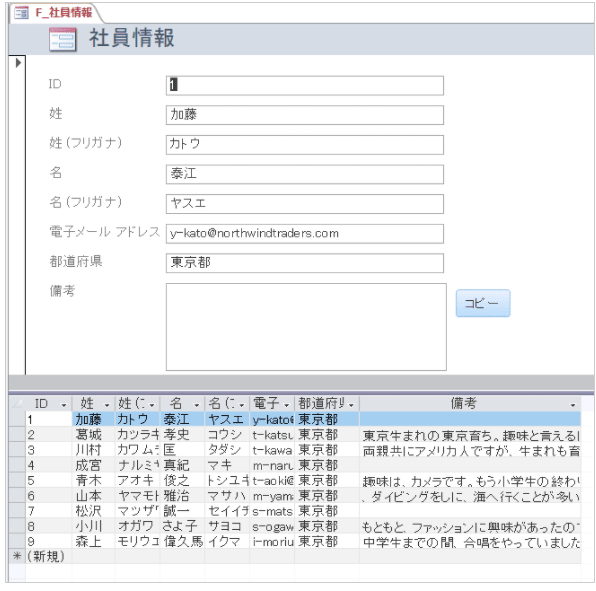The width and height of the screenshot is (596, 591).
Task: Click the form icon in F_社員情報 tab
Action: (x=21, y=13)
